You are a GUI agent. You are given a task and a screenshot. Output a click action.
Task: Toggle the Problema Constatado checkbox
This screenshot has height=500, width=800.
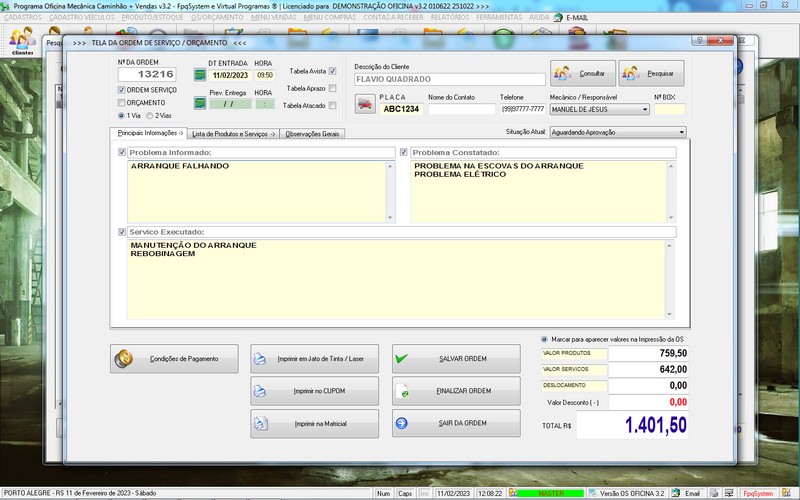404,152
